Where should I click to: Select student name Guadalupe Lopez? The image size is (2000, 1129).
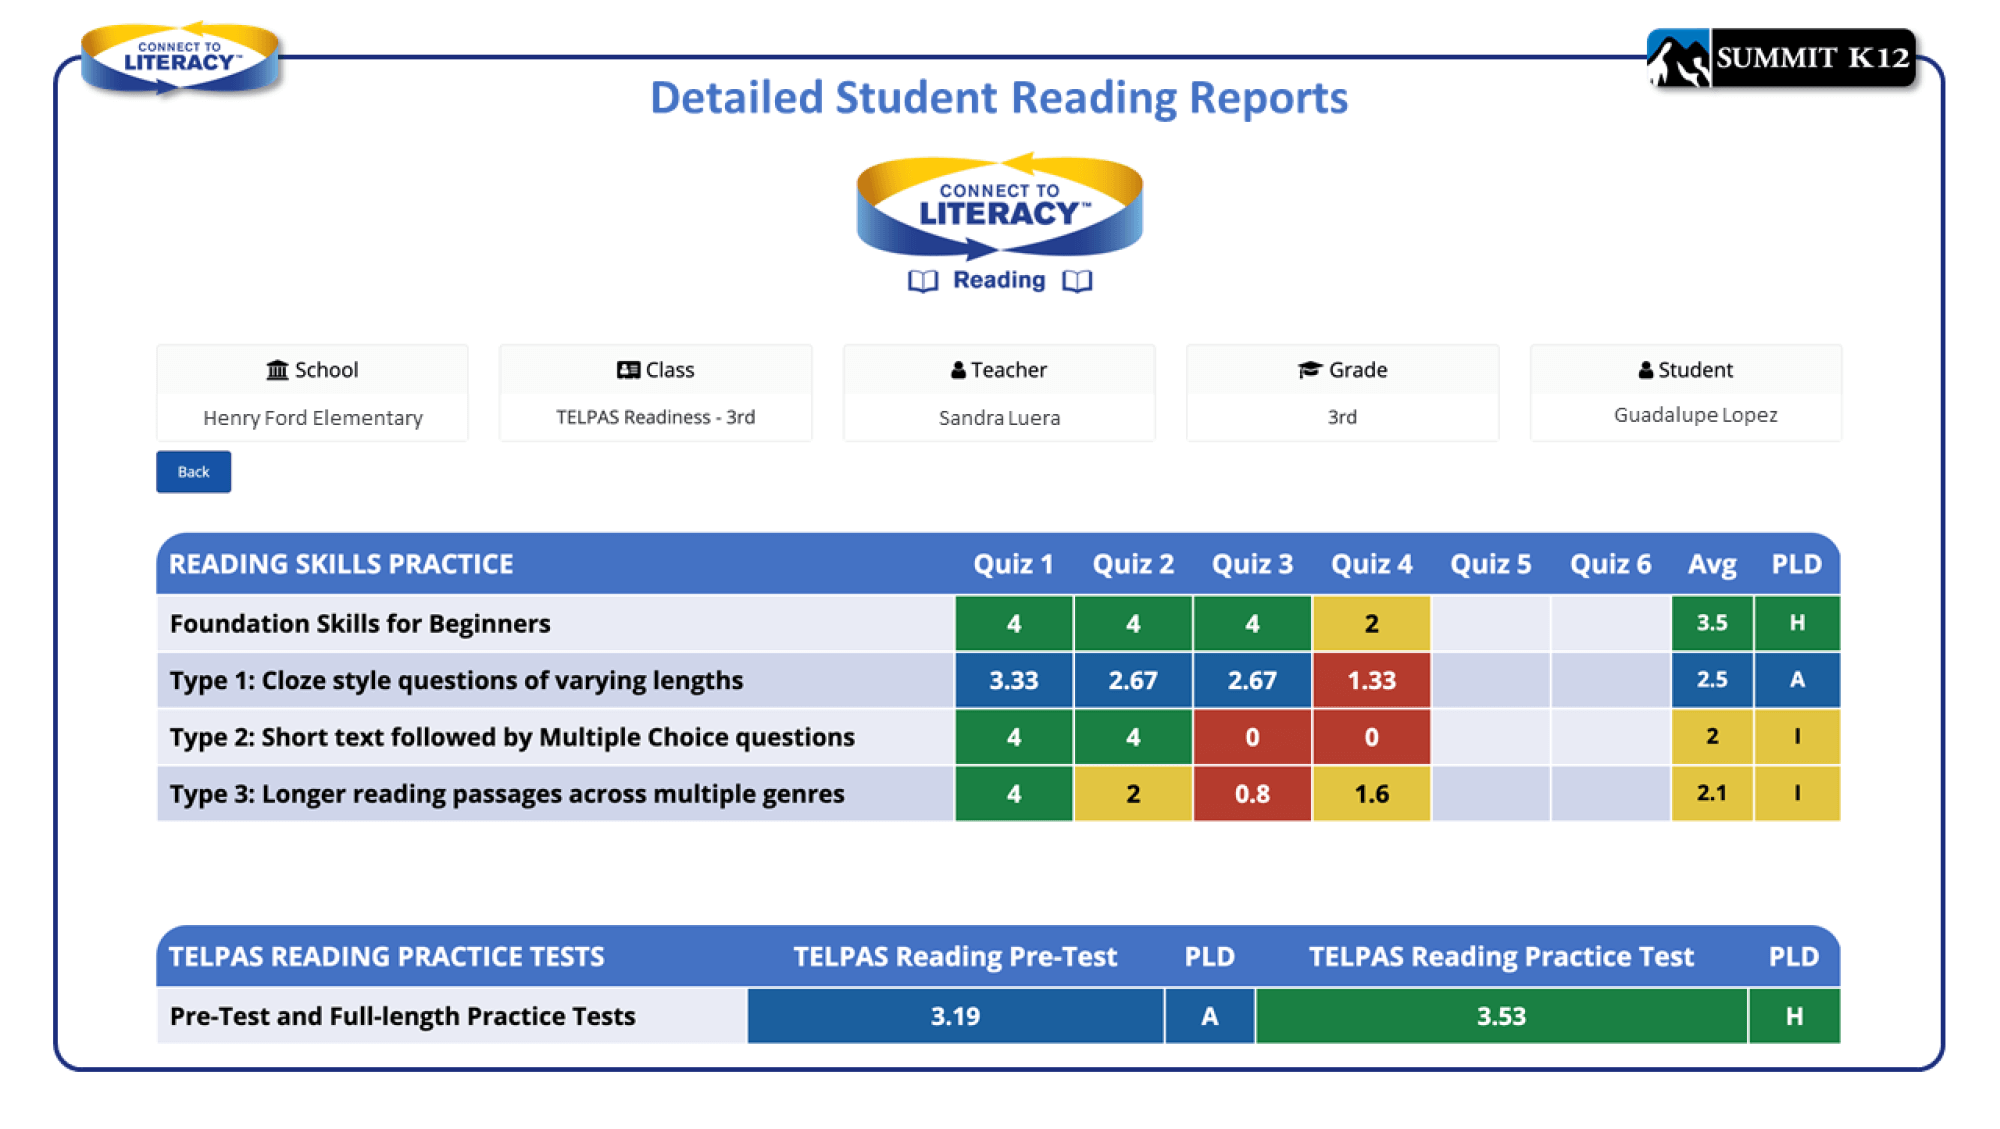tap(1696, 415)
